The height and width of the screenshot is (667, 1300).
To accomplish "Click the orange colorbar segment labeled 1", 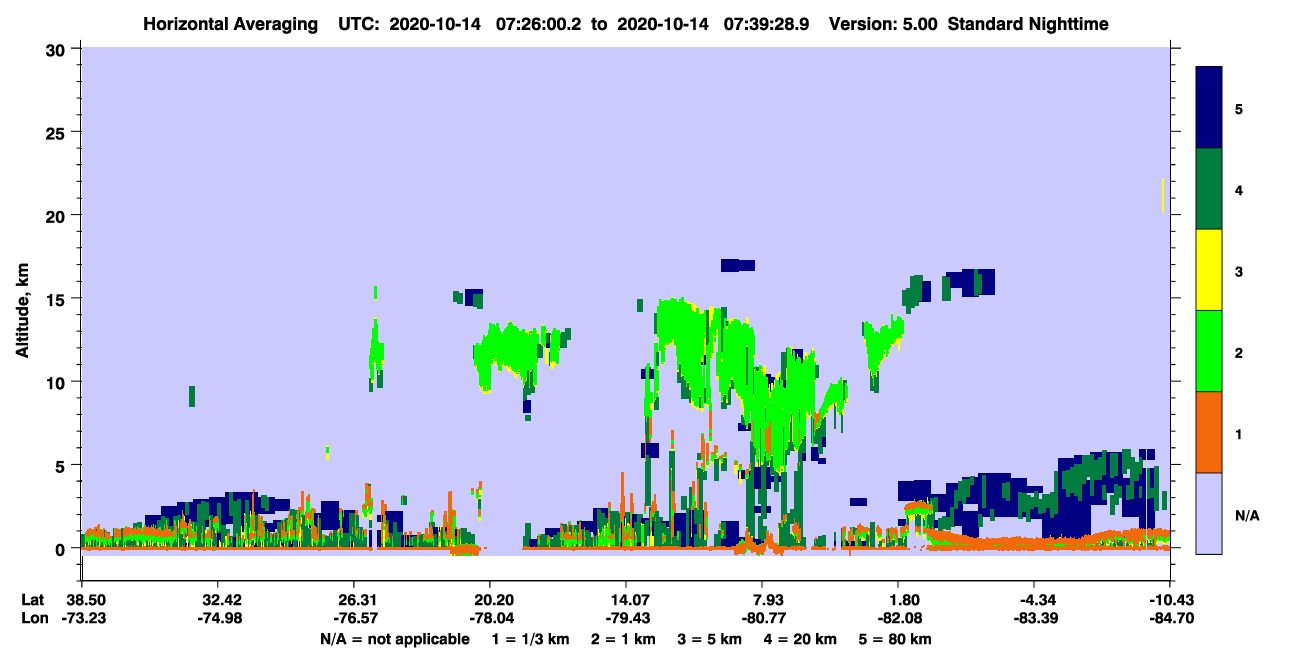I will (1209, 432).
